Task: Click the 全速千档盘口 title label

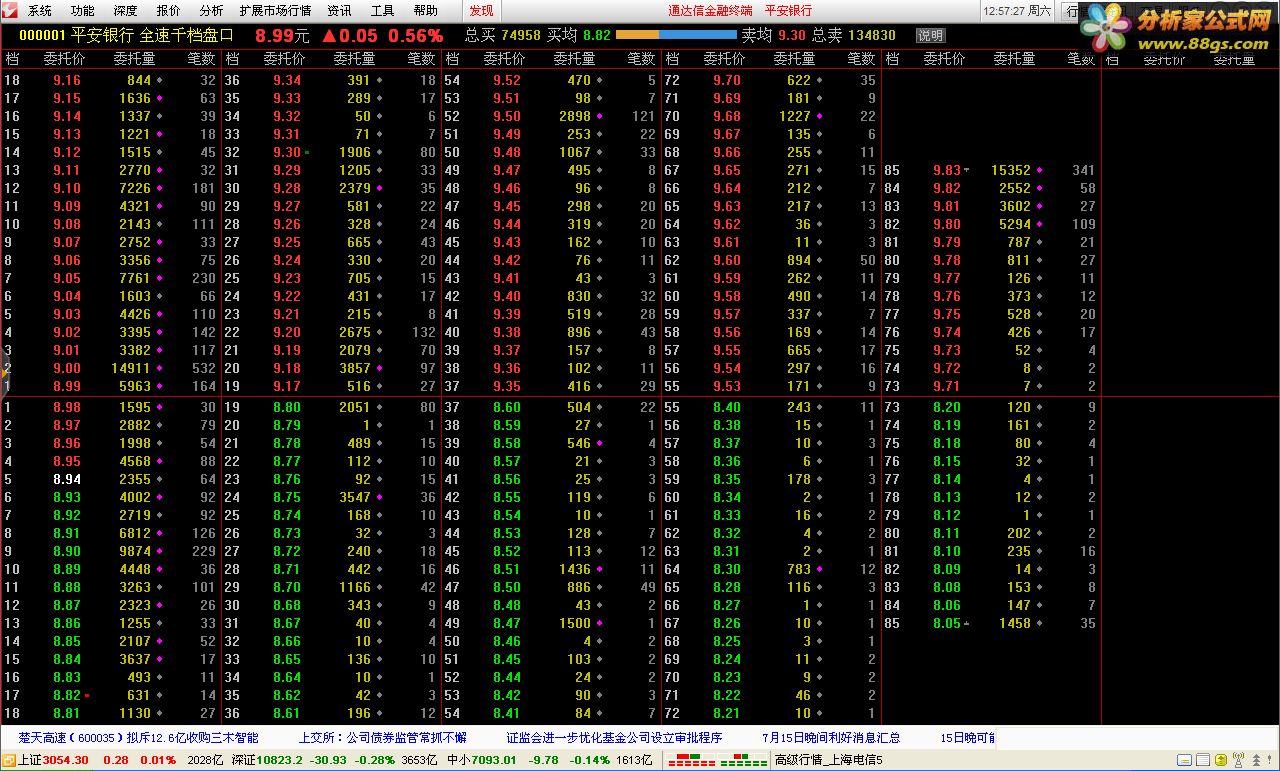Action: 187,35
